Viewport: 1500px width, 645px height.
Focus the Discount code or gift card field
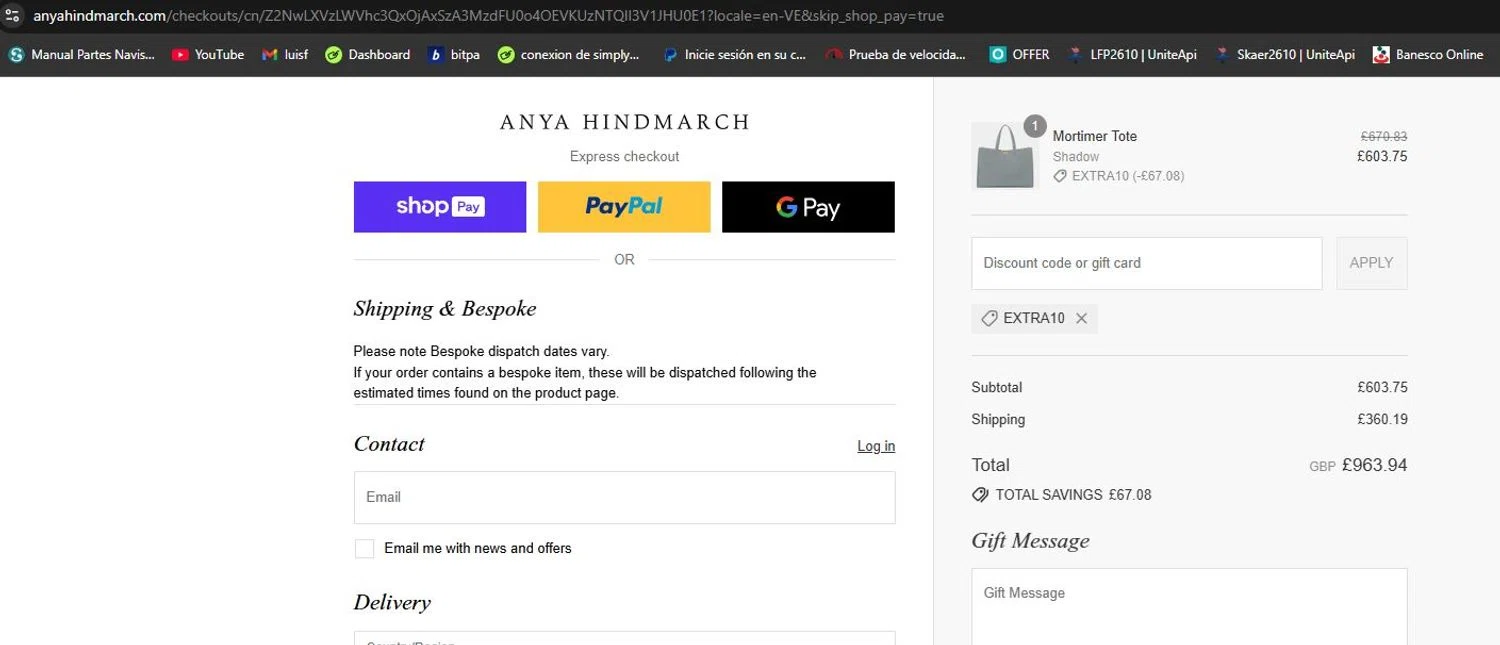(x=1146, y=263)
